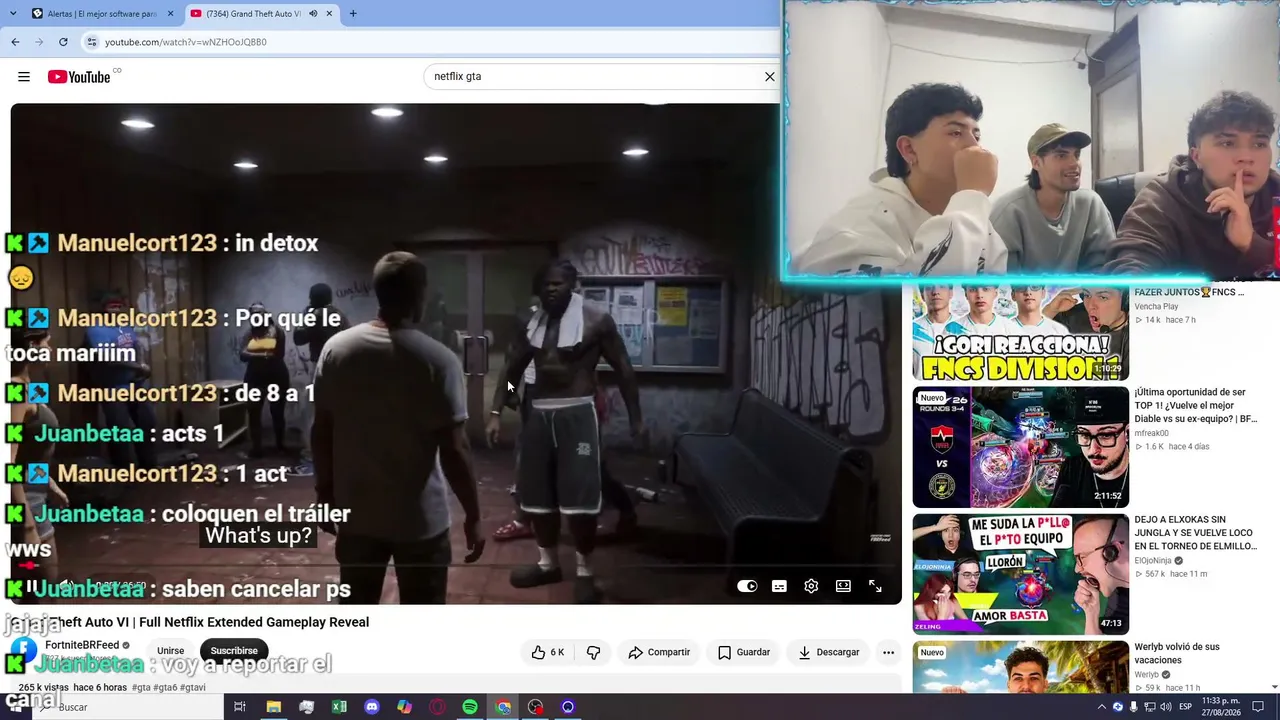Show hidden system tray icons
The width and height of the screenshot is (1280, 720).
point(1102,707)
